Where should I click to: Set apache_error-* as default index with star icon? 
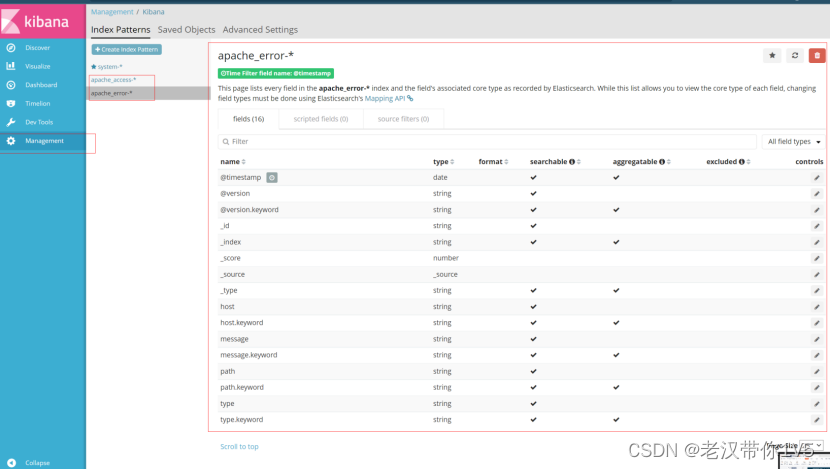click(772, 56)
